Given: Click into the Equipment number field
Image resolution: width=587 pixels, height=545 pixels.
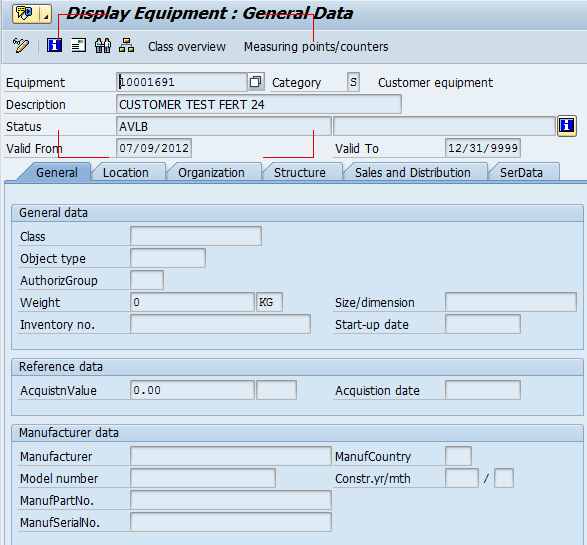Looking at the screenshot, I should point(182,82).
